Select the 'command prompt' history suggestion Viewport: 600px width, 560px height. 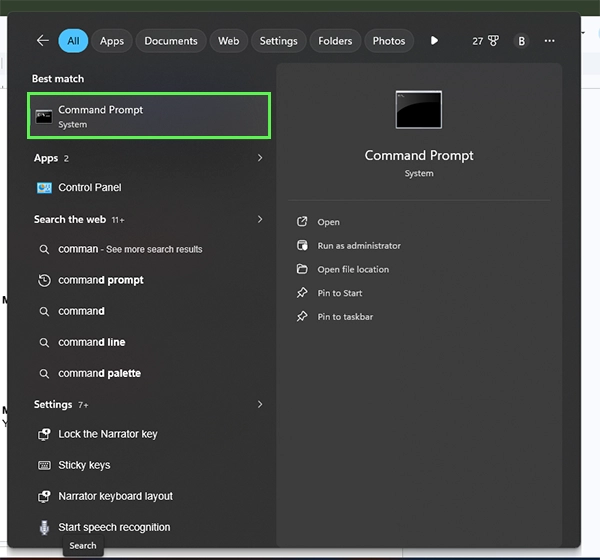click(149, 280)
